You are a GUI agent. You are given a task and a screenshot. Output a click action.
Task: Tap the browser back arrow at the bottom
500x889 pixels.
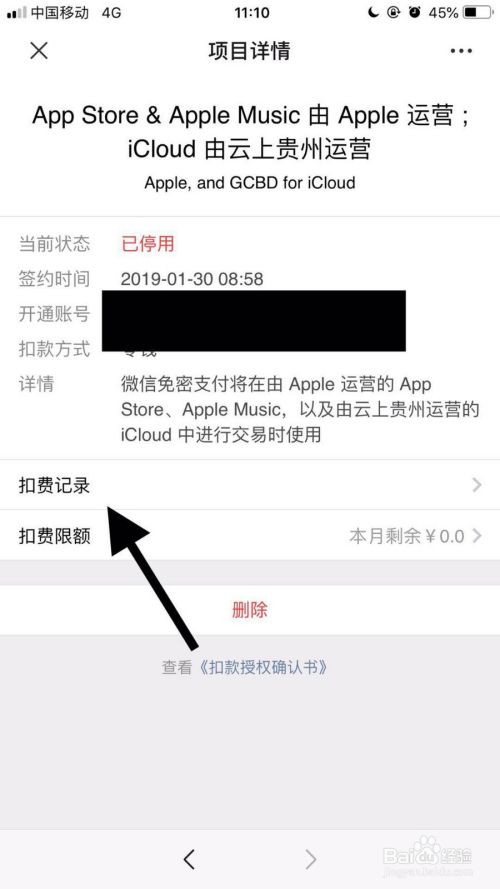pyautogui.click(x=189, y=859)
